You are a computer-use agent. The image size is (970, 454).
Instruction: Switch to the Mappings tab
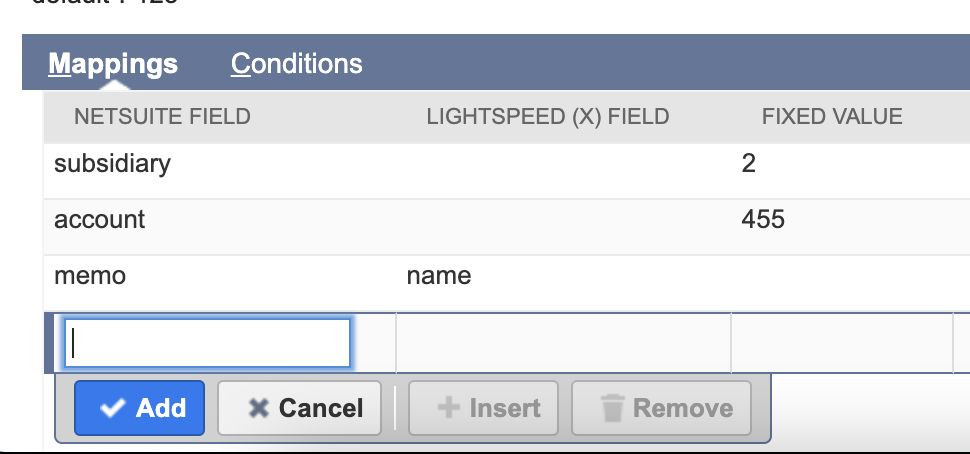[113, 64]
